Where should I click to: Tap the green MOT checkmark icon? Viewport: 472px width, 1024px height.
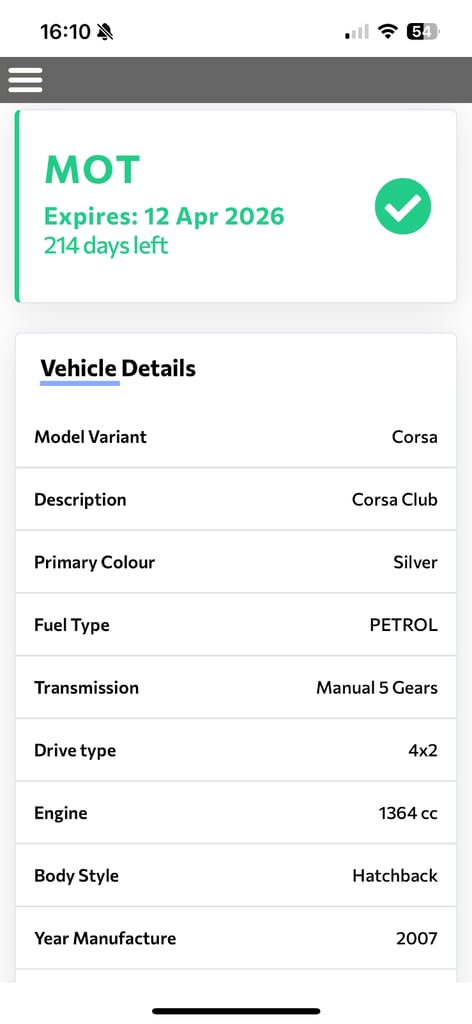[x=403, y=206]
